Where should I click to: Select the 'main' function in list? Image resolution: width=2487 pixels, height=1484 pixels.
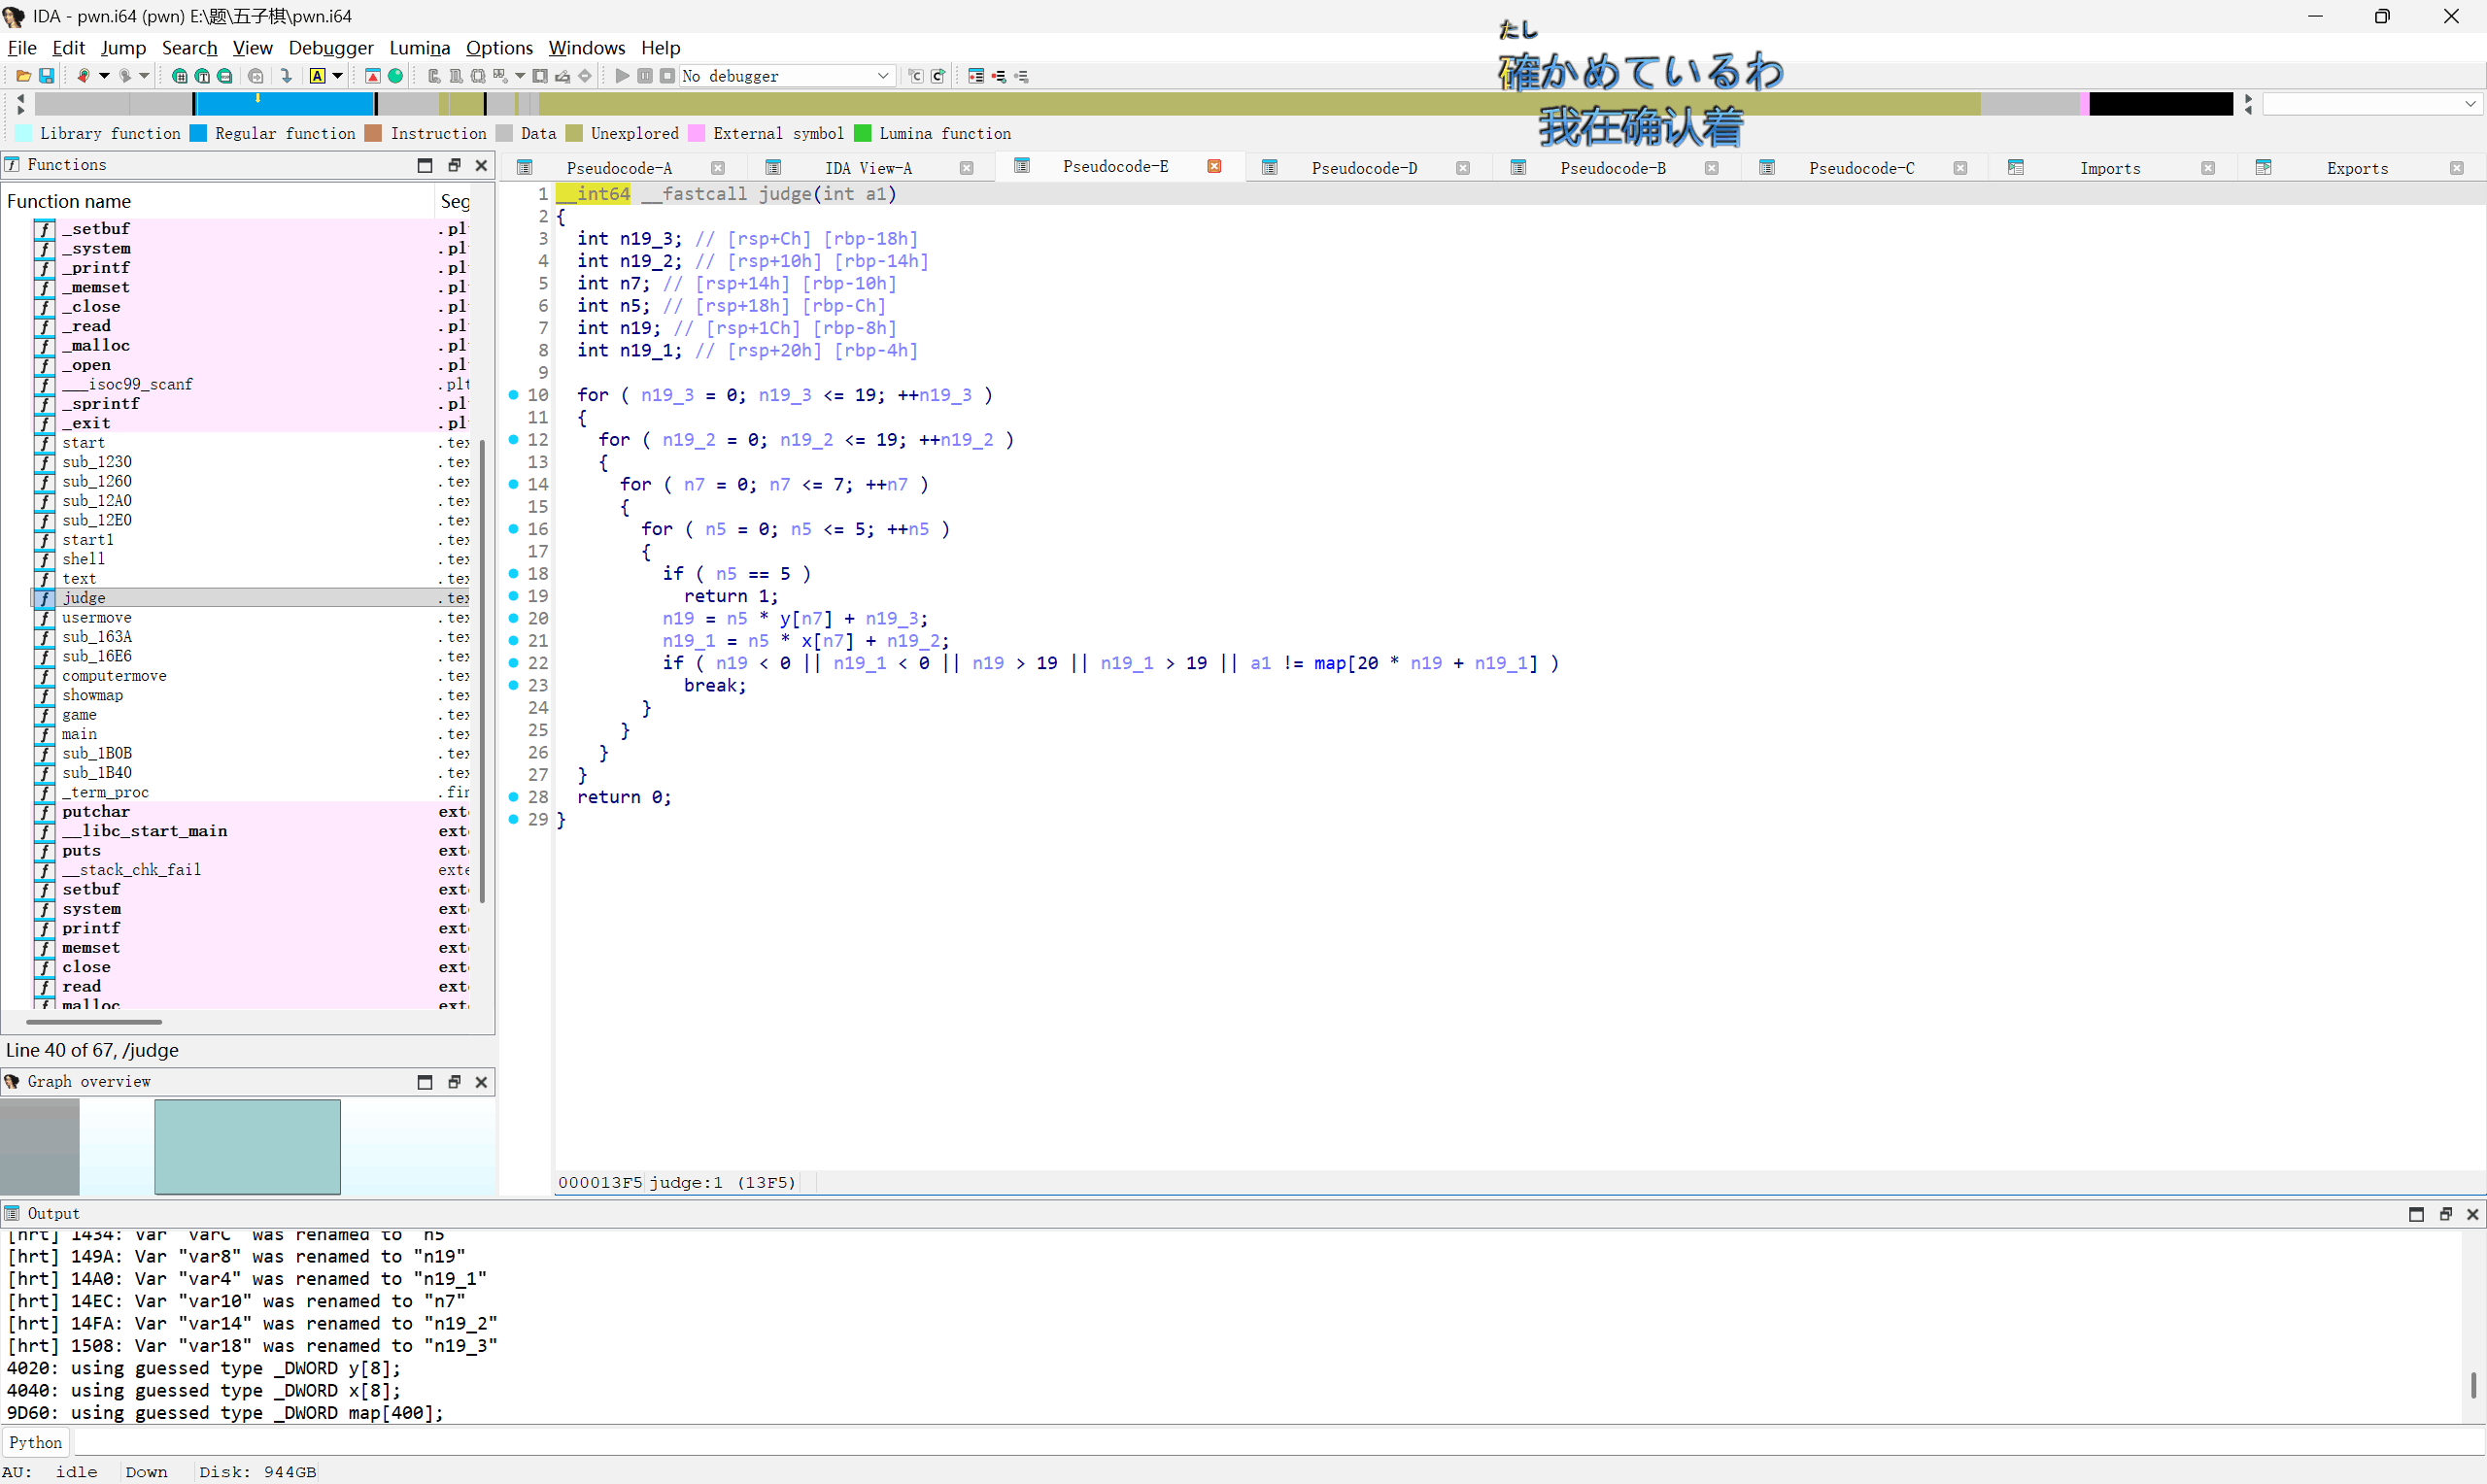[x=79, y=734]
